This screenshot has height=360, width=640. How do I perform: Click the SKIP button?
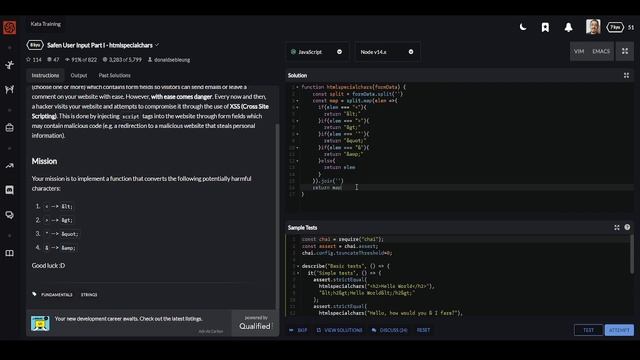click(x=298, y=330)
